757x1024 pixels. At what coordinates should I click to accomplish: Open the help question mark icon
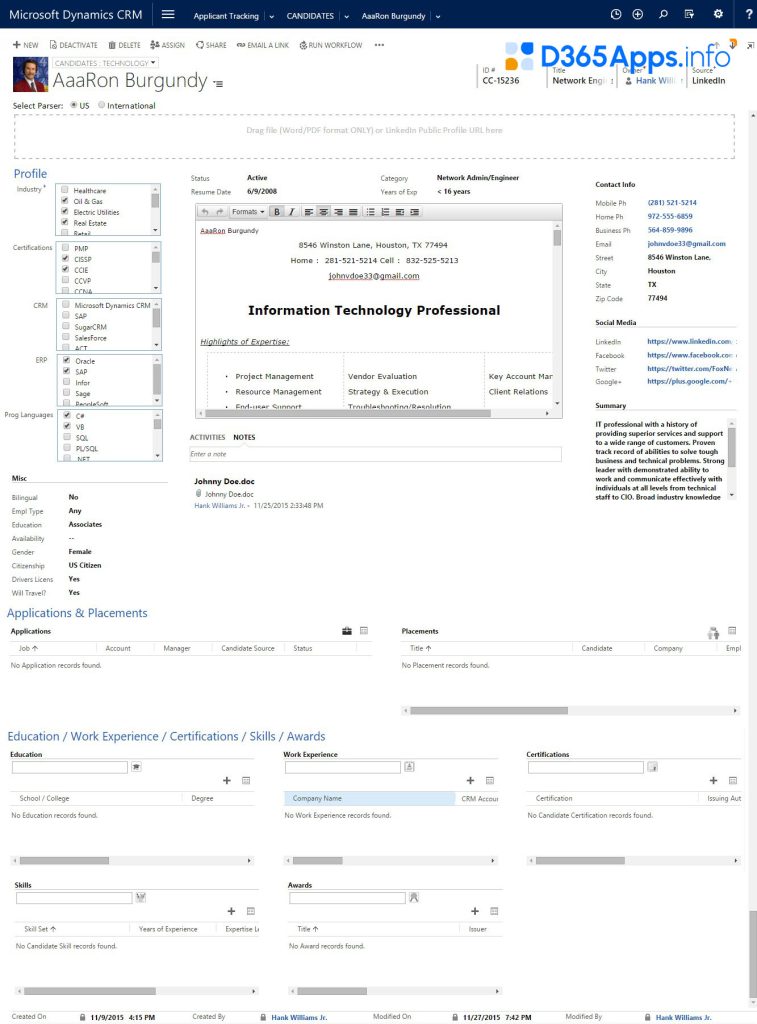pyautogui.click(x=749, y=14)
